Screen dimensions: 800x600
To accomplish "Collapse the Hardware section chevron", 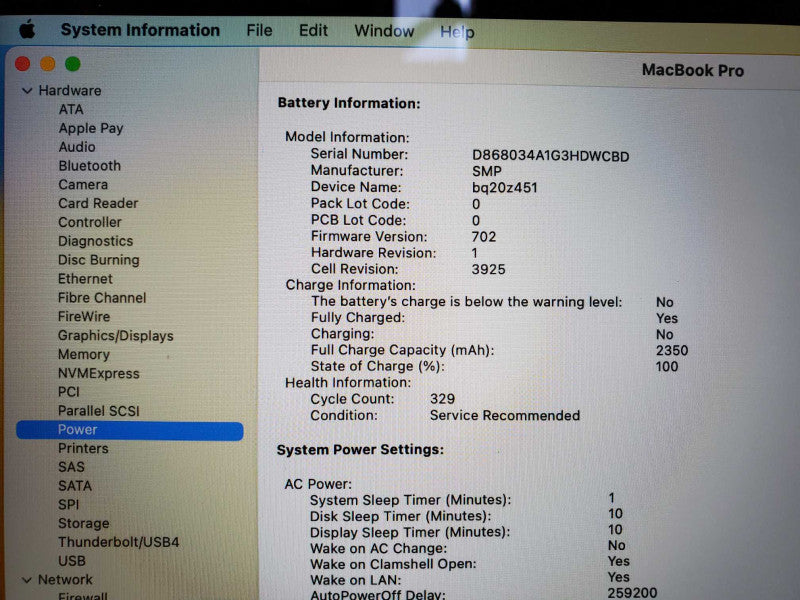I will [x=27, y=91].
